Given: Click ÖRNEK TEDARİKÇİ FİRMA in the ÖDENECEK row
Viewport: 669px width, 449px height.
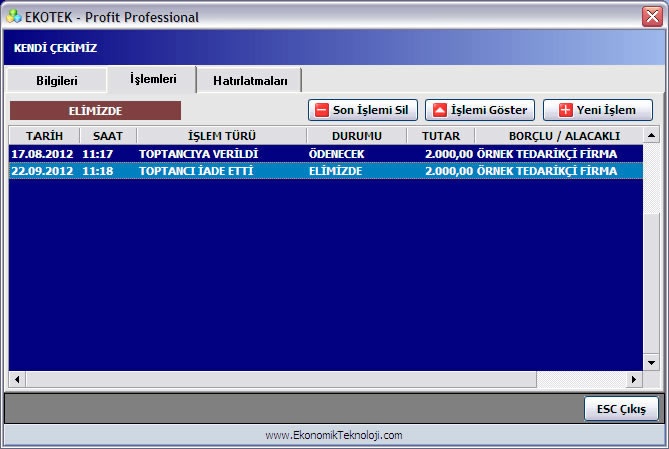Looking at the screenshot, I should (x=547, y=154).
